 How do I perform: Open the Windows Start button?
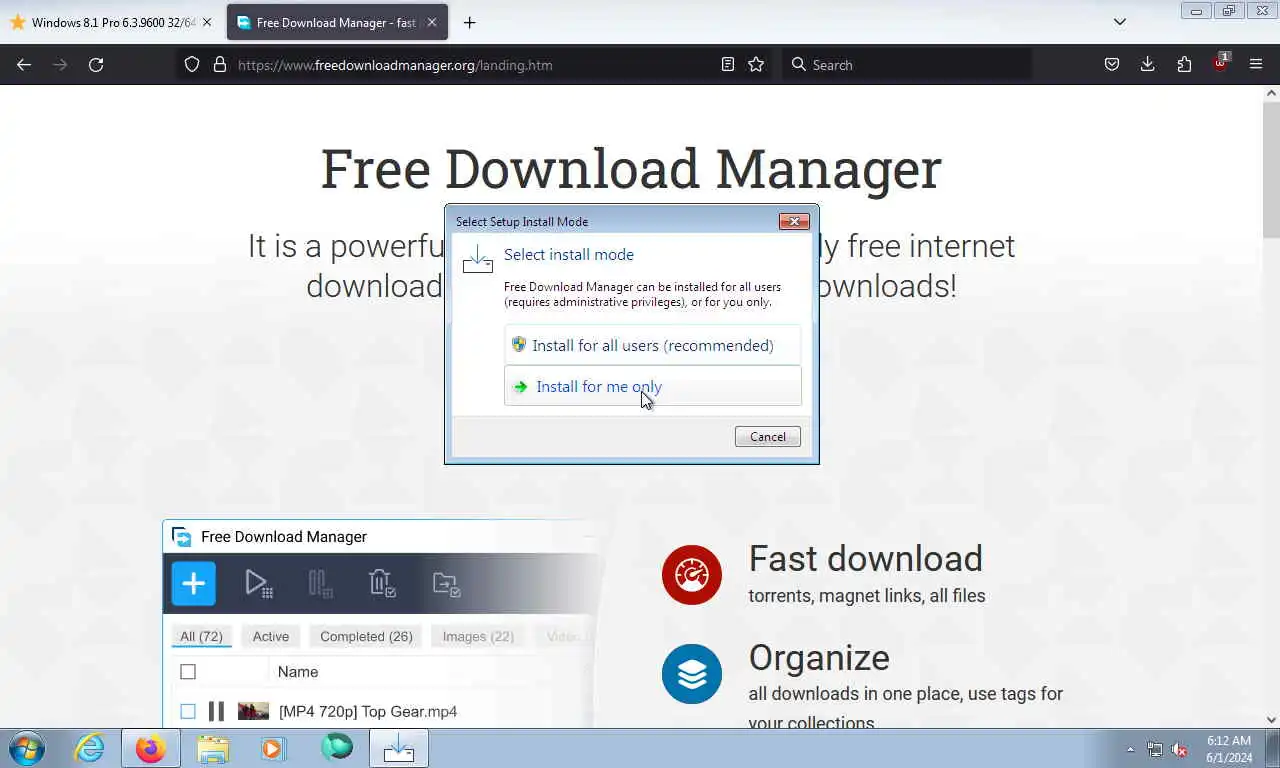point(26,748)
